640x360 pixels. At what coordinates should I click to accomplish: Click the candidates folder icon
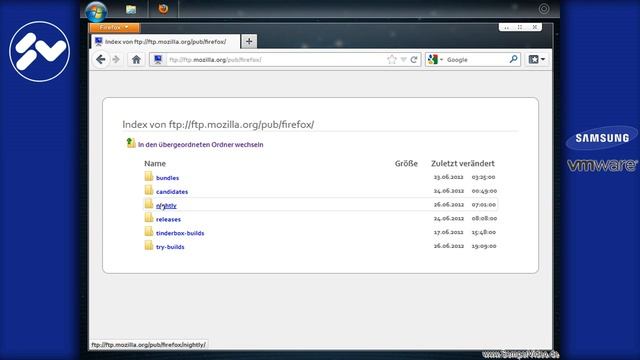(149, 190)
